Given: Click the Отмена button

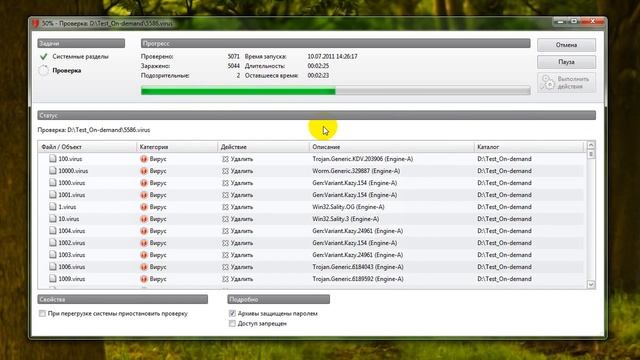Looking at the screenshot, I should [x=566, y=45].
